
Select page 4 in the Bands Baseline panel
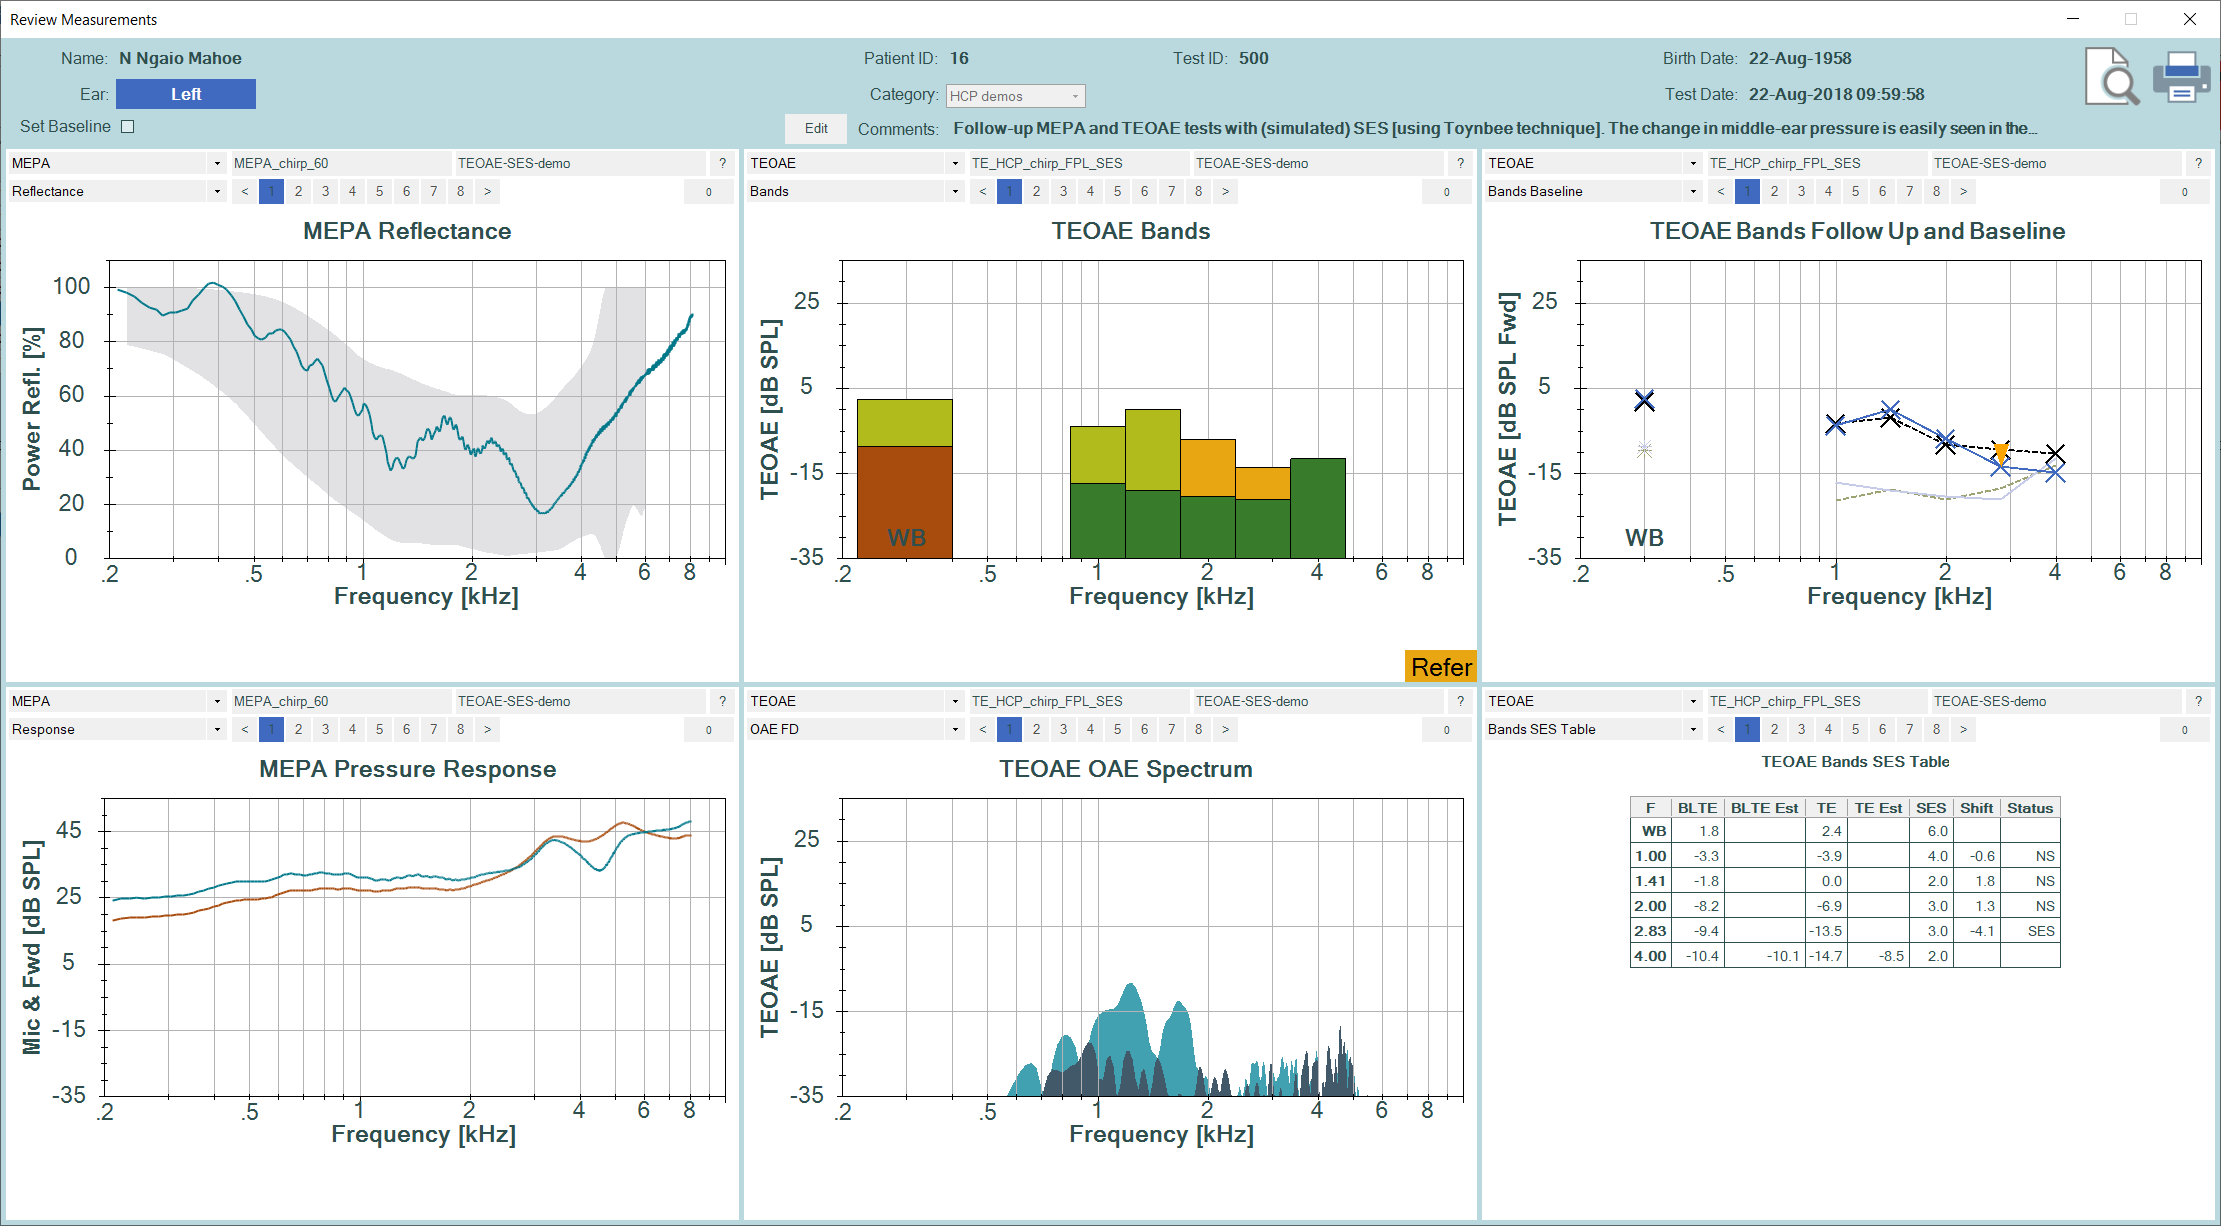coord(1828,191)
